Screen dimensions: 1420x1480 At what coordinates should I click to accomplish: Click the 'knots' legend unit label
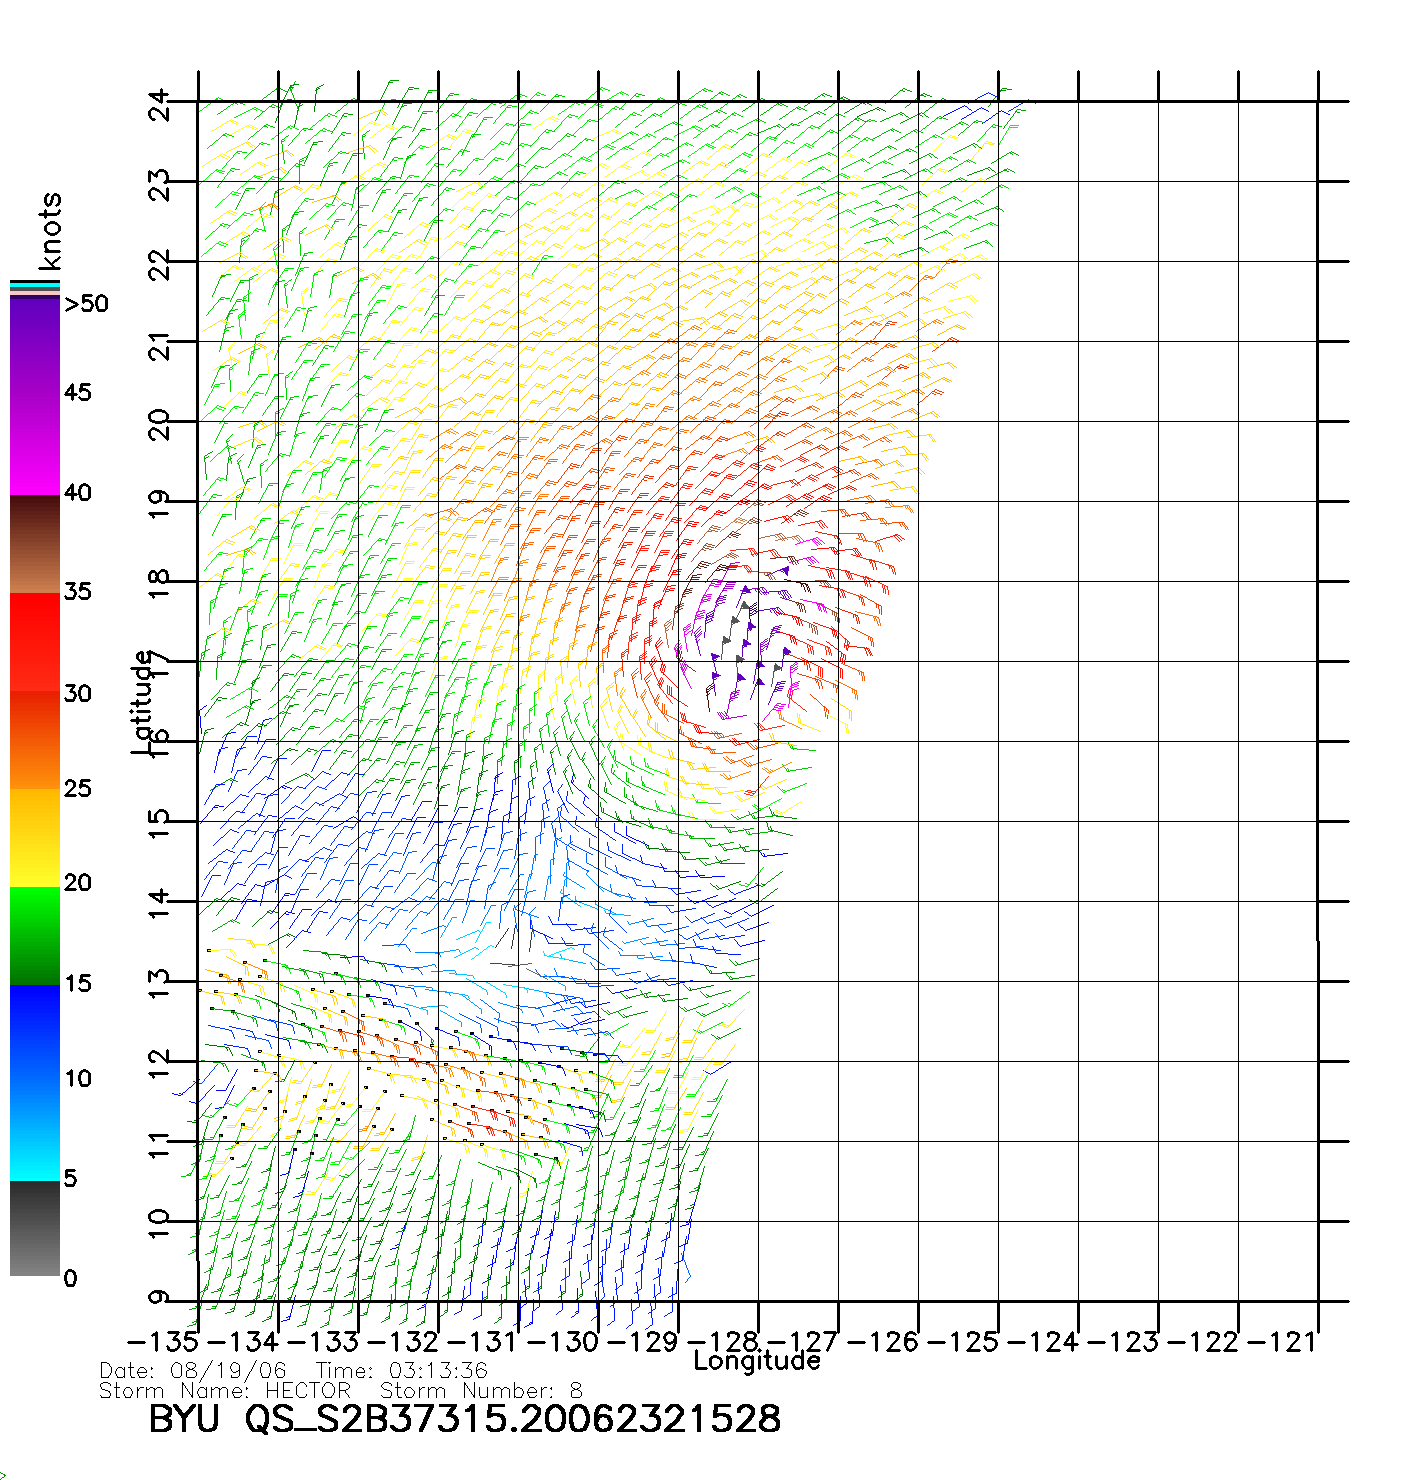49,231
